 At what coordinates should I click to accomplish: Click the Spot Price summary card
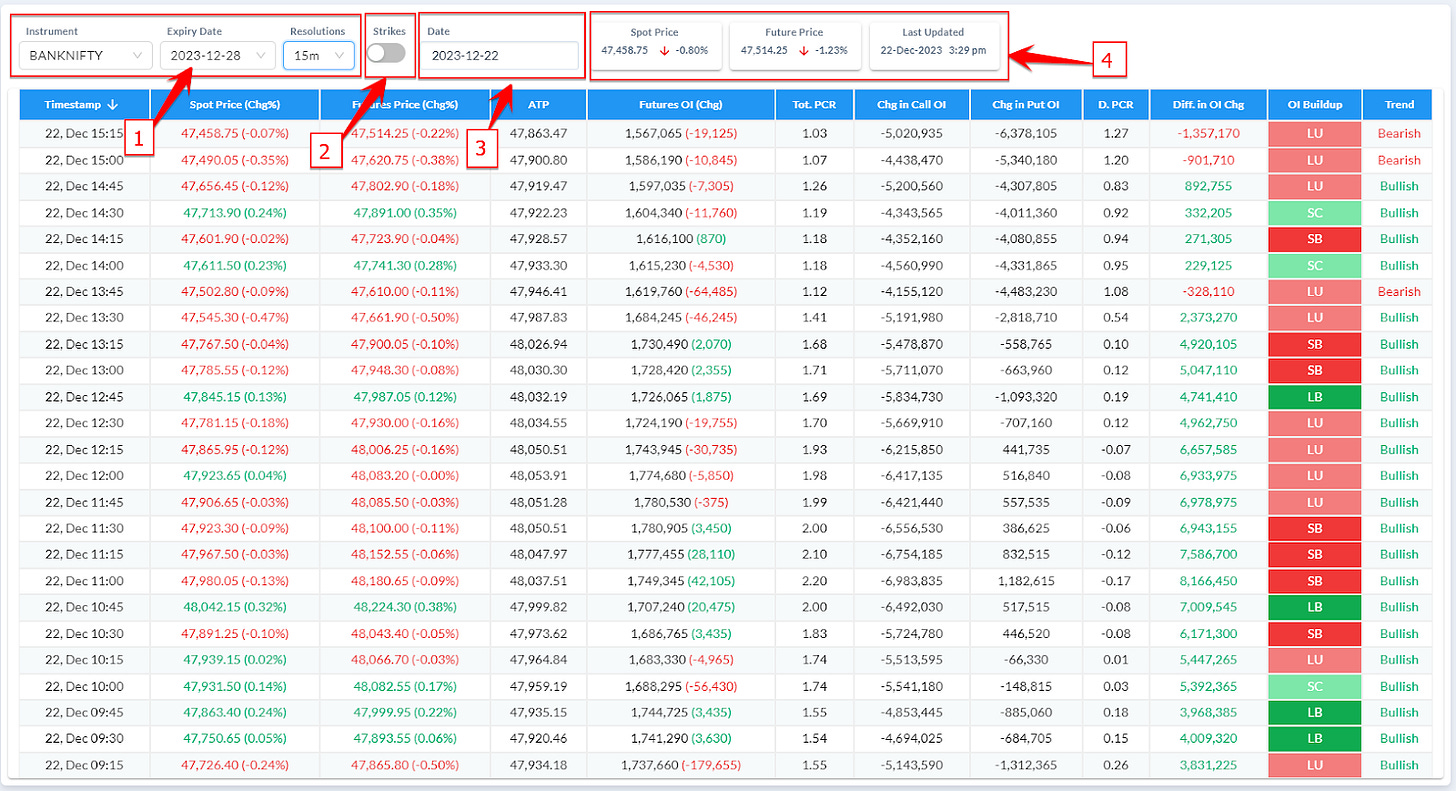coord(658,45)
